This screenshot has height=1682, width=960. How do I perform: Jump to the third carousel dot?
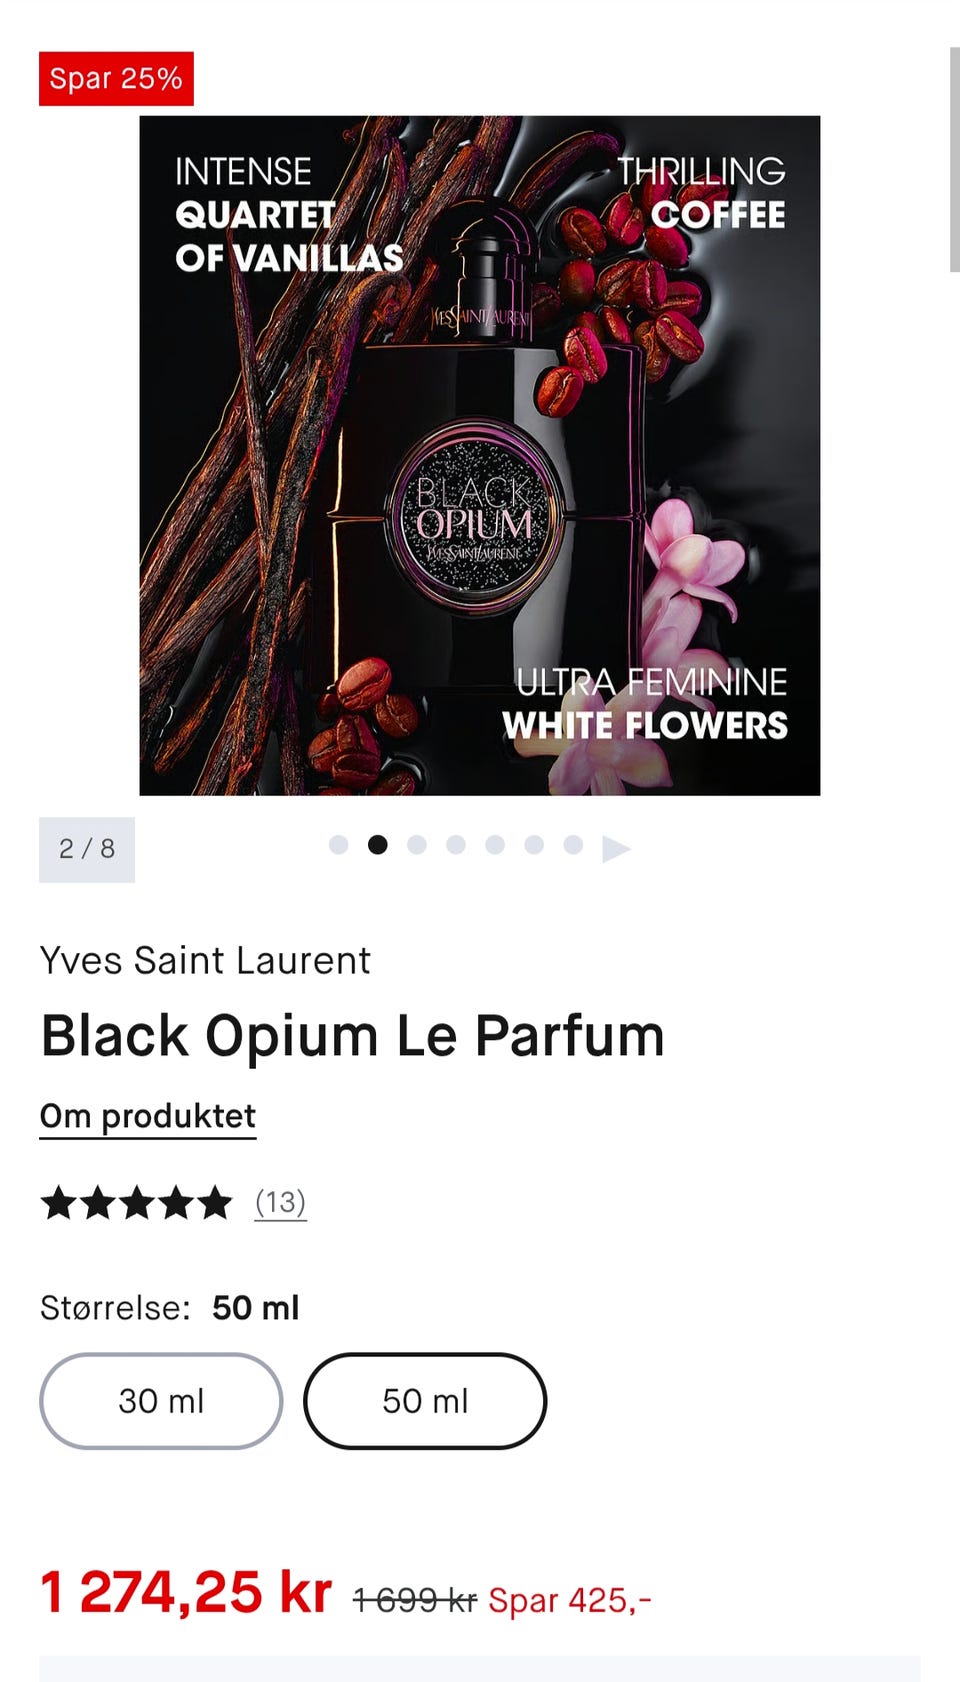click(x=416, y=845)
